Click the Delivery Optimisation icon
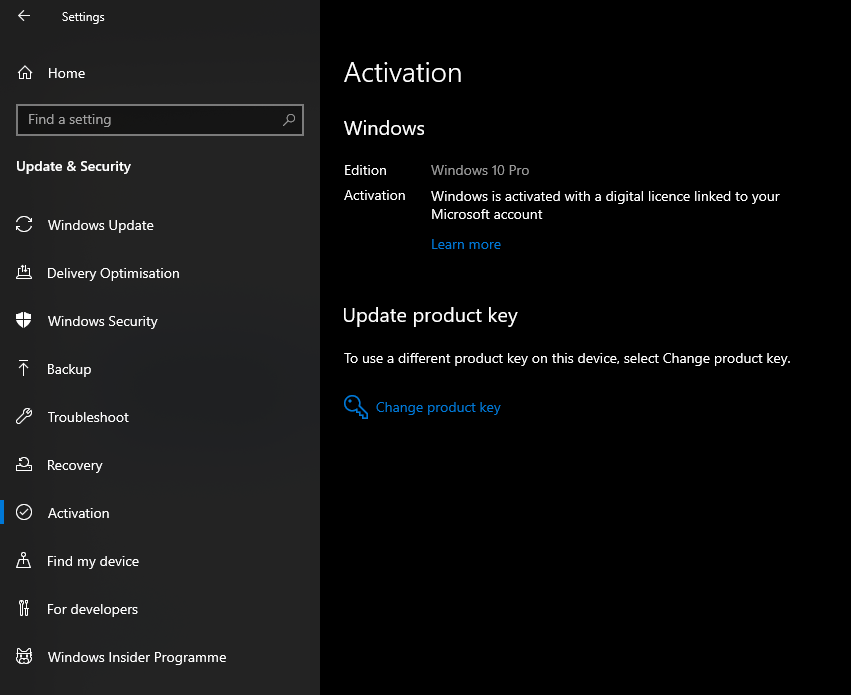Screen dimensions: 851x695 pyautogui.click(x=24, y=272)
